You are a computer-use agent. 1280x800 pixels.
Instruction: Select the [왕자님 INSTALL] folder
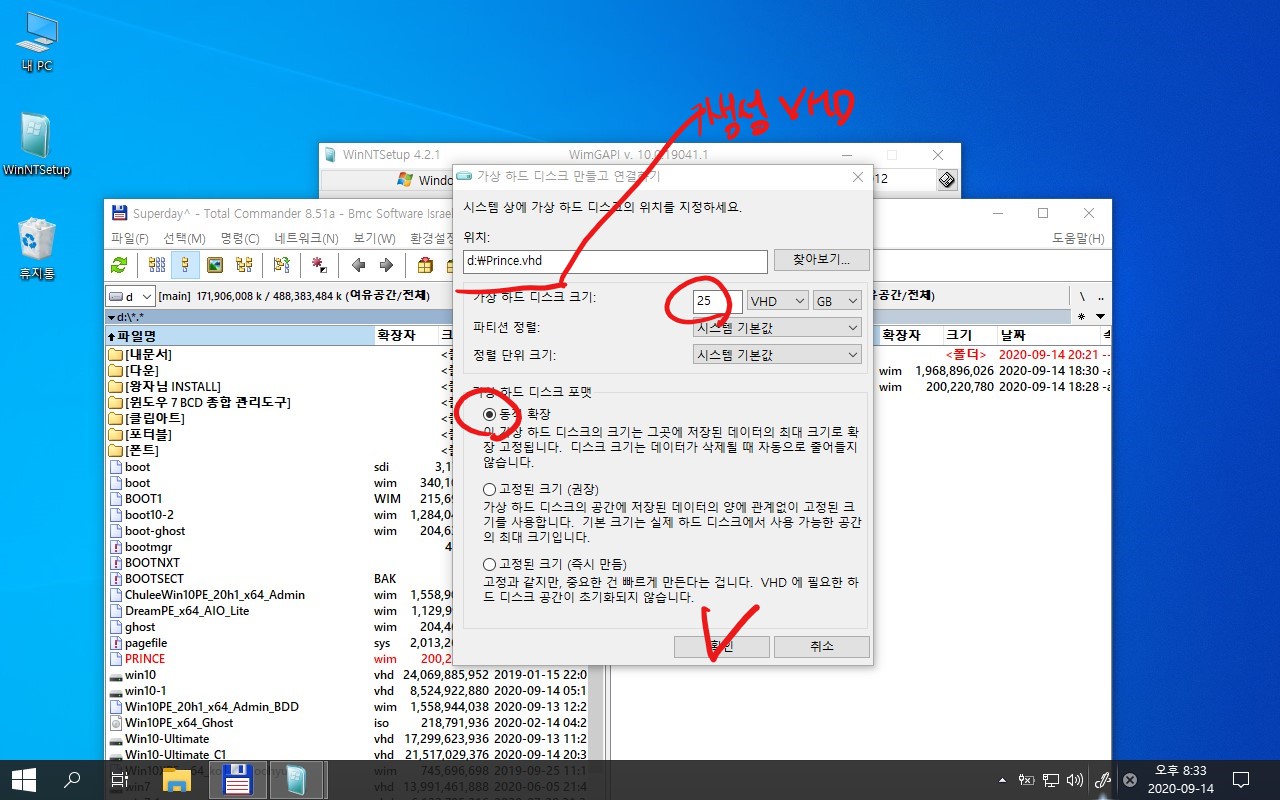(345, 387)
